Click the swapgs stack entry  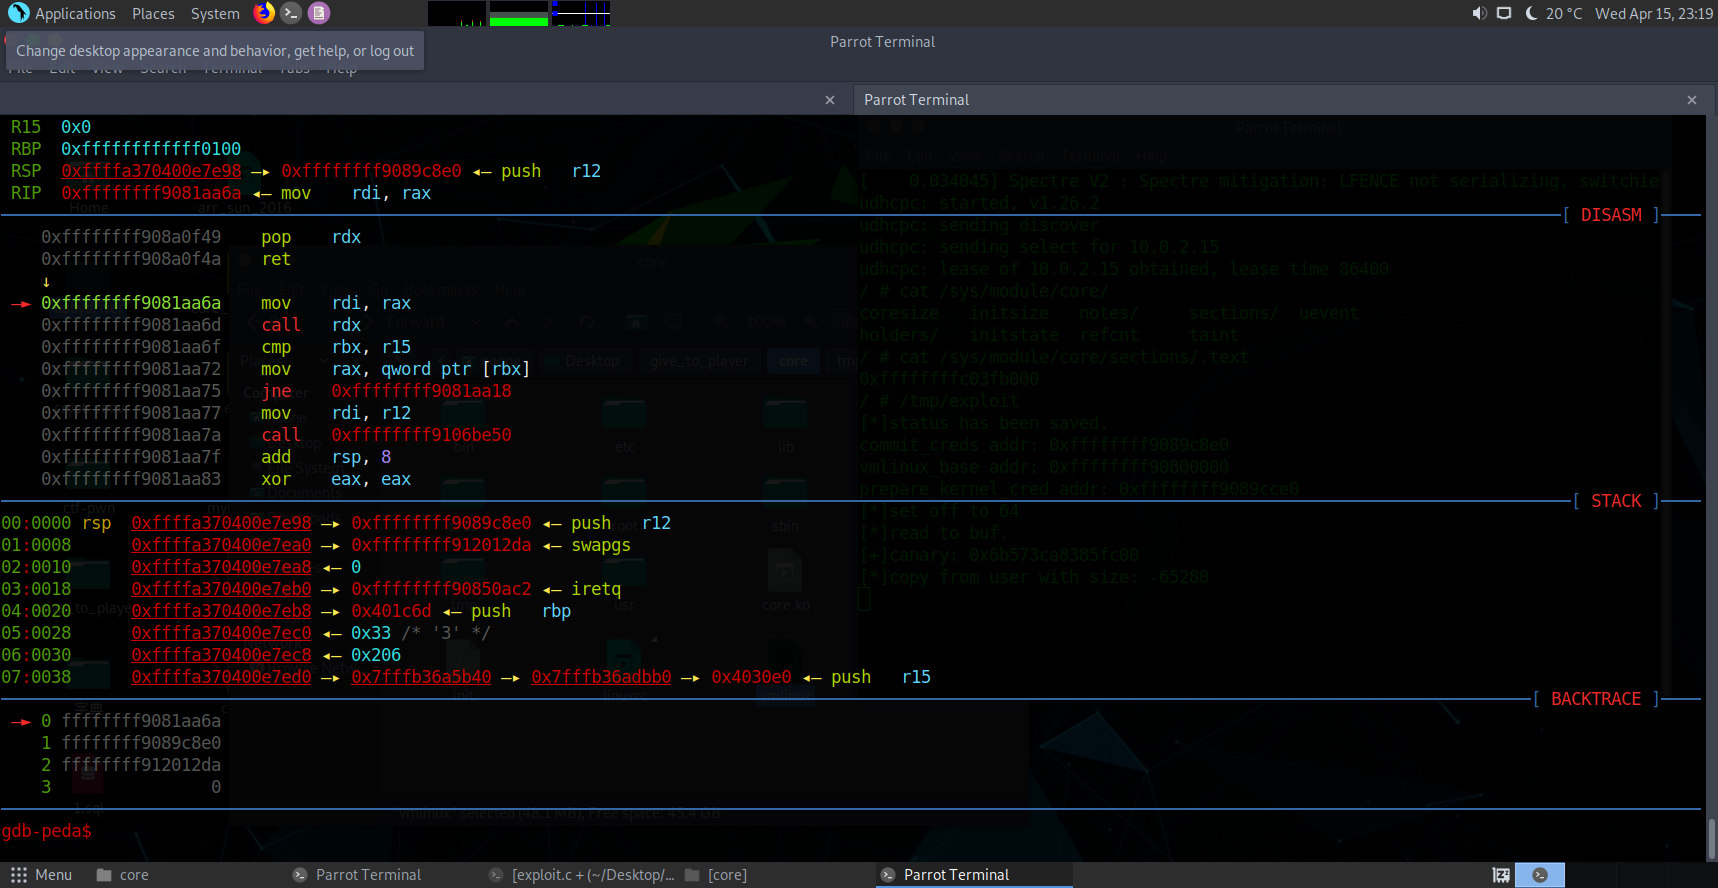click(601, 545)
